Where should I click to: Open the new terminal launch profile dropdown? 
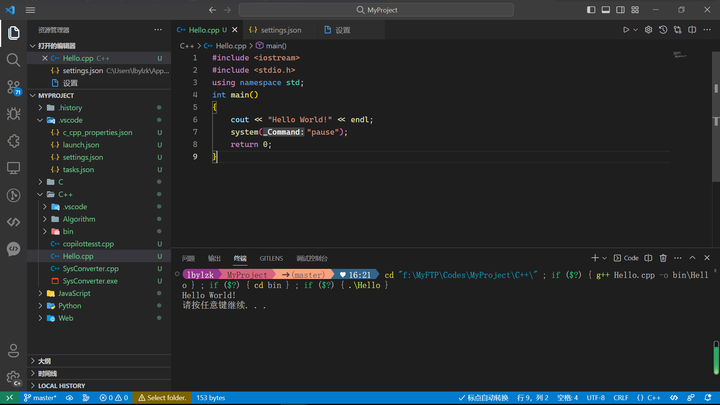click(x=604, y=258)
